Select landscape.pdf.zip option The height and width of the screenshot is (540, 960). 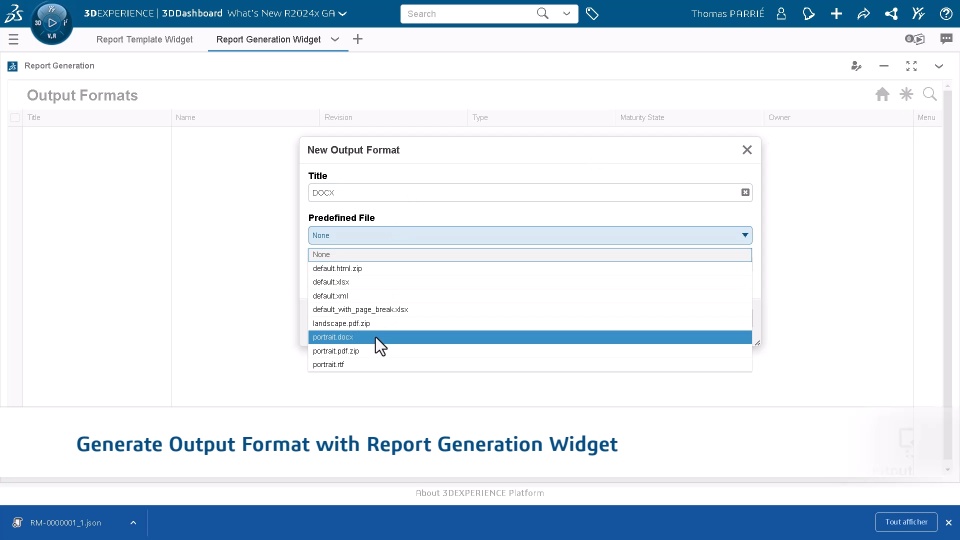point(530,323)
